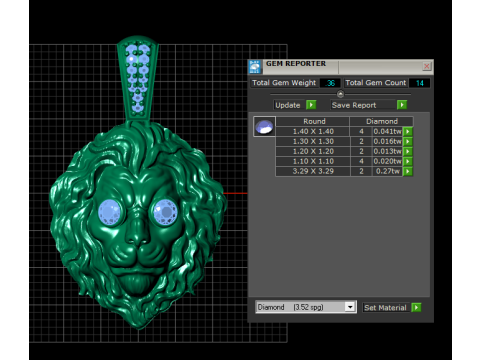Select the lion's right eye gem
The height and width of the screenshot is (360, 480).
(x=165, y=212)
